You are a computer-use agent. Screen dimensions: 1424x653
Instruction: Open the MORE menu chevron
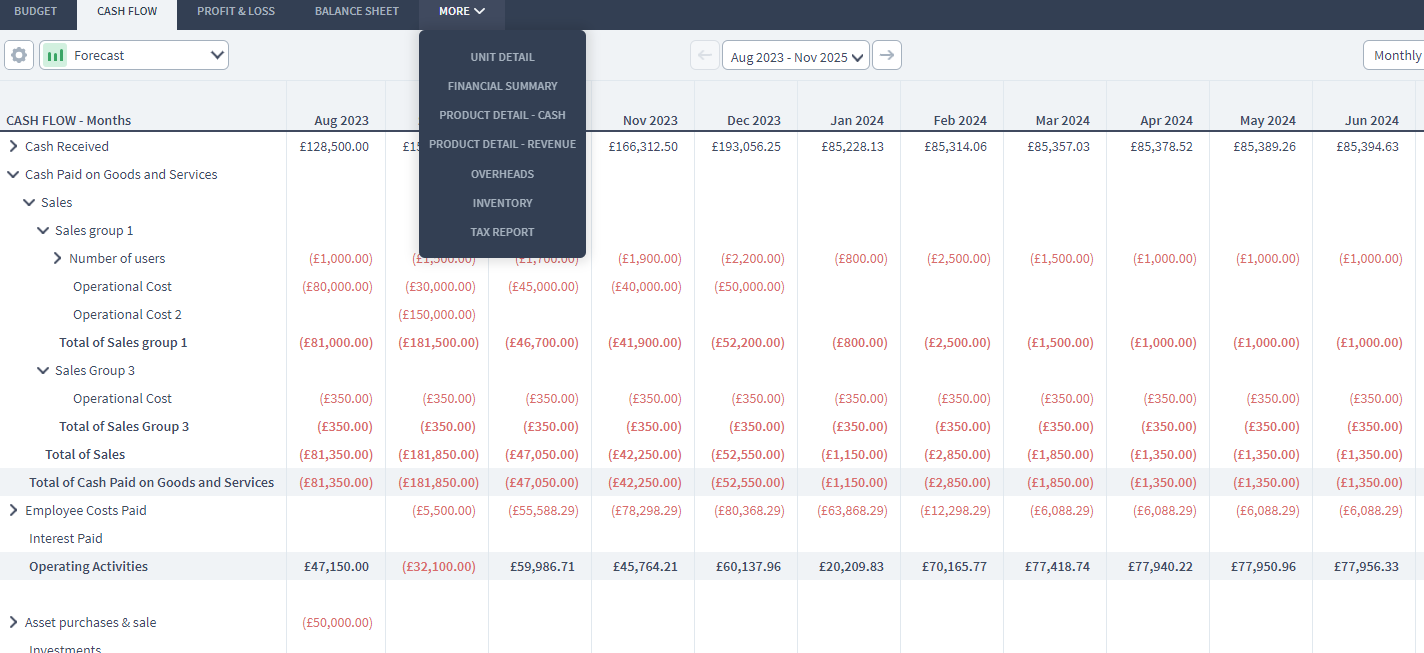point(481,11)
